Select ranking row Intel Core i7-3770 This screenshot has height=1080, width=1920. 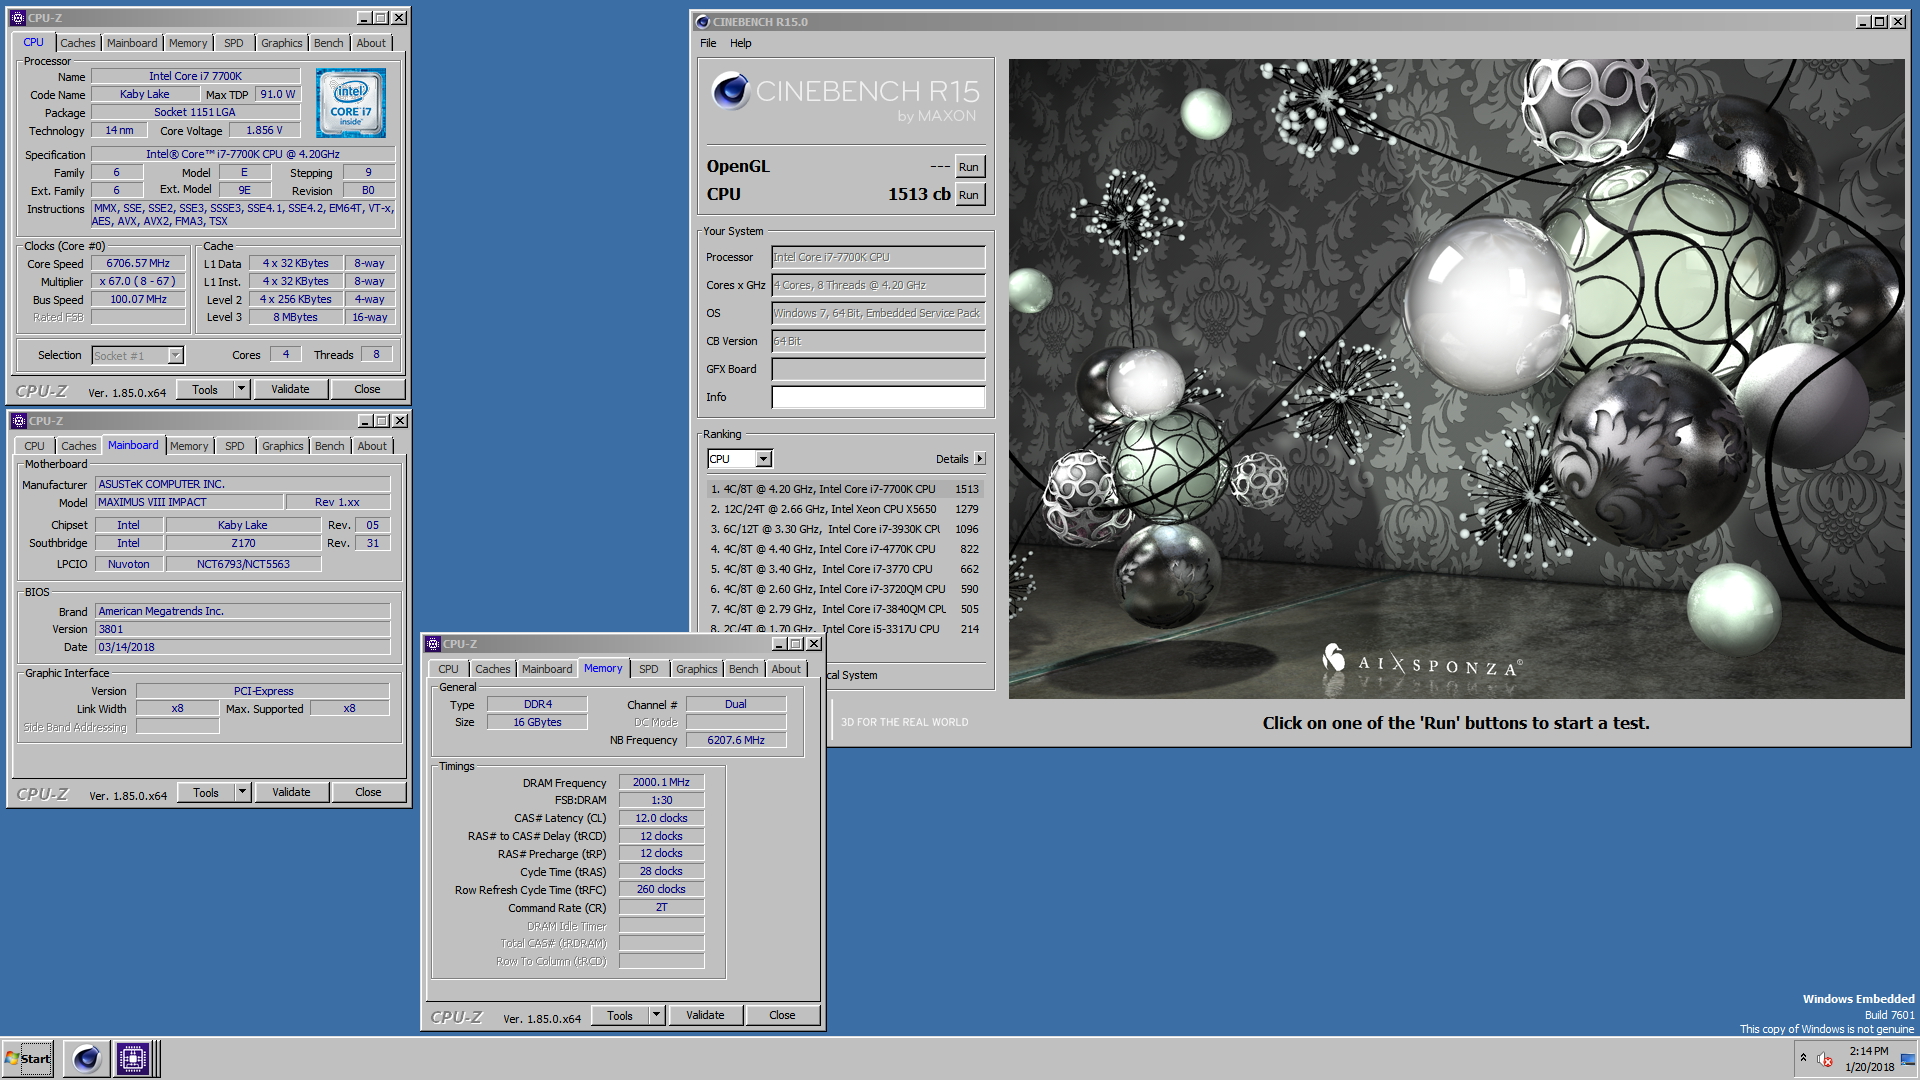click(x=845, y=569)
